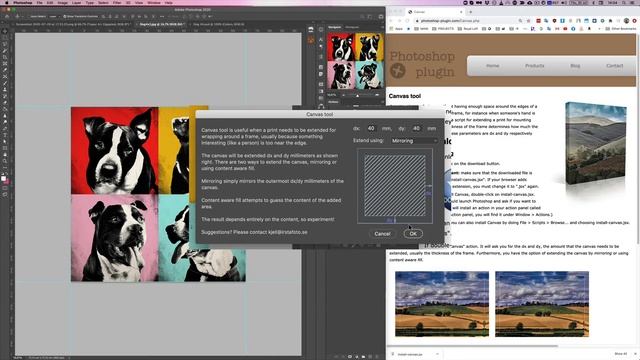This screenshot has height=360, width=640.
Task: Open orange plugin icon in collapsed panel dock
Action: click(311, 40)
